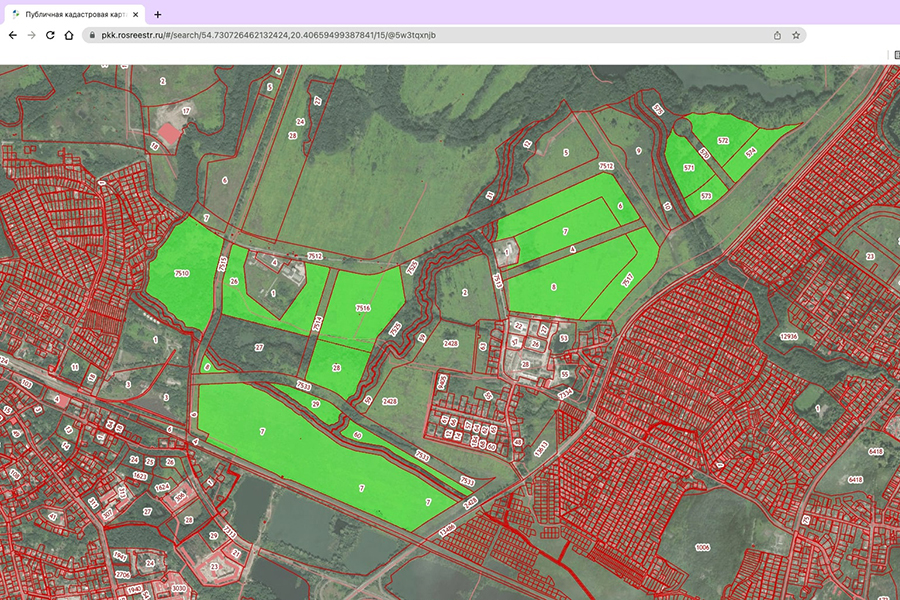The width and height of the screenshot is (900, 600).
Task: Open a new browser tab
Action: point(158,14)
